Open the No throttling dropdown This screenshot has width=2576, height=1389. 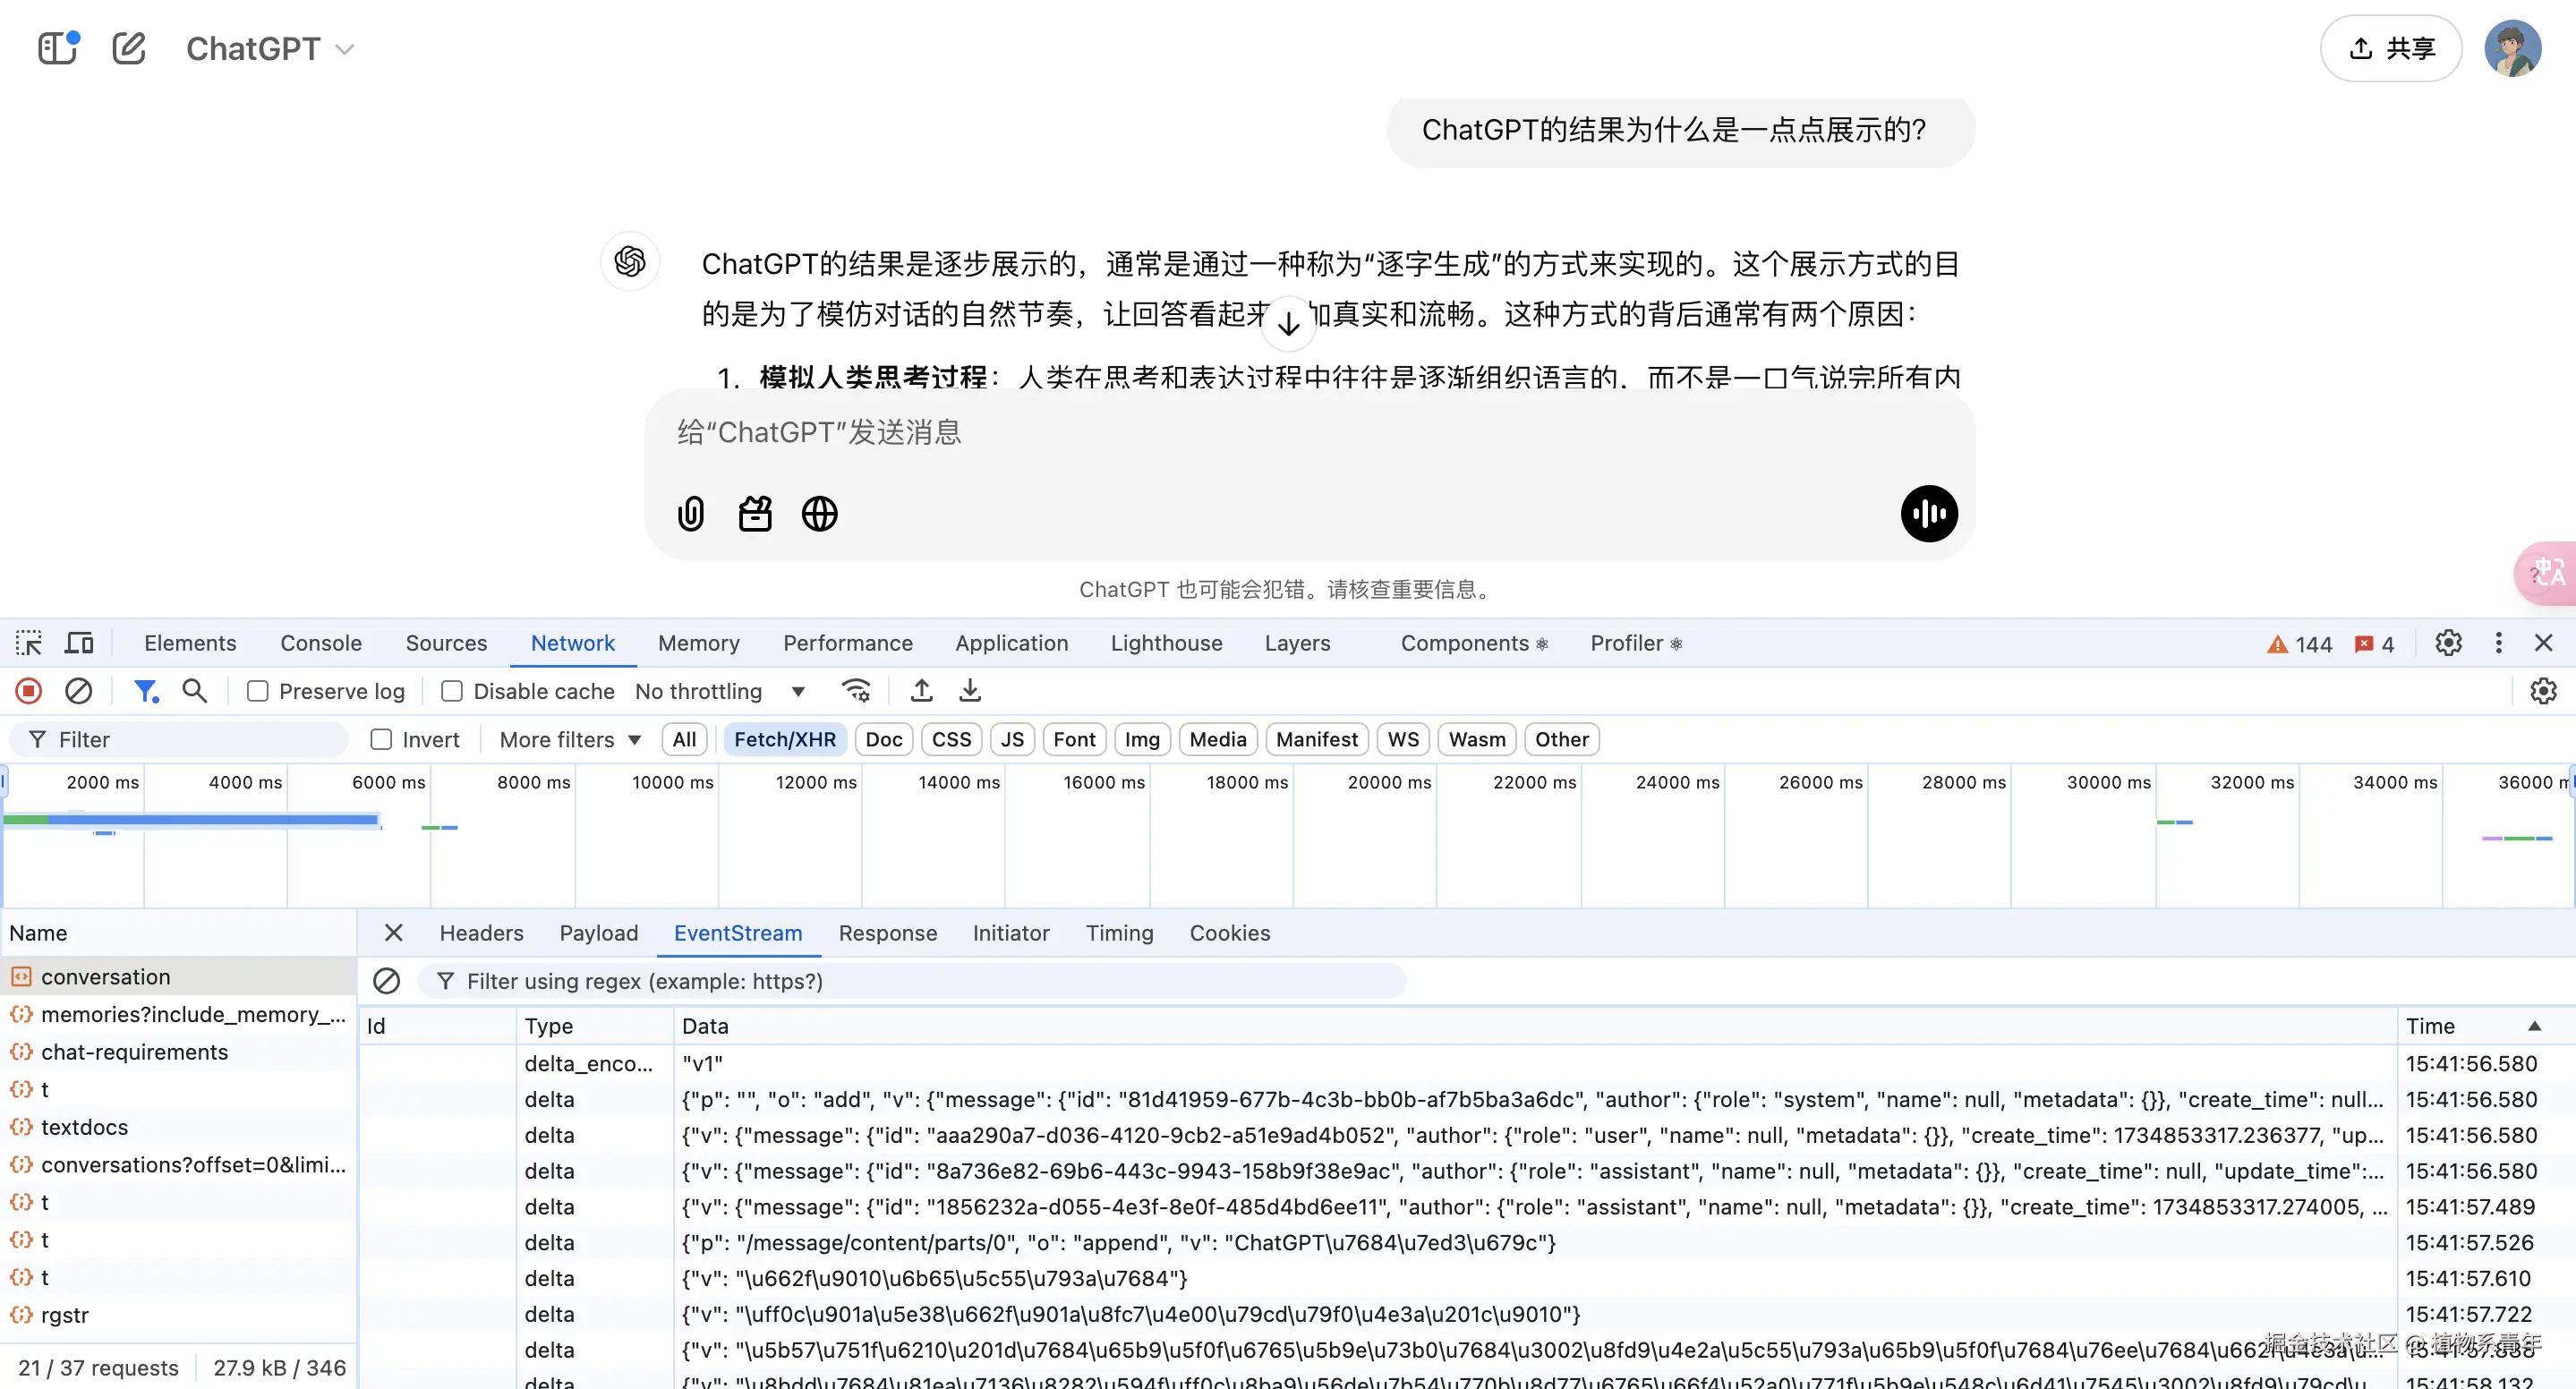coord(720,691)
